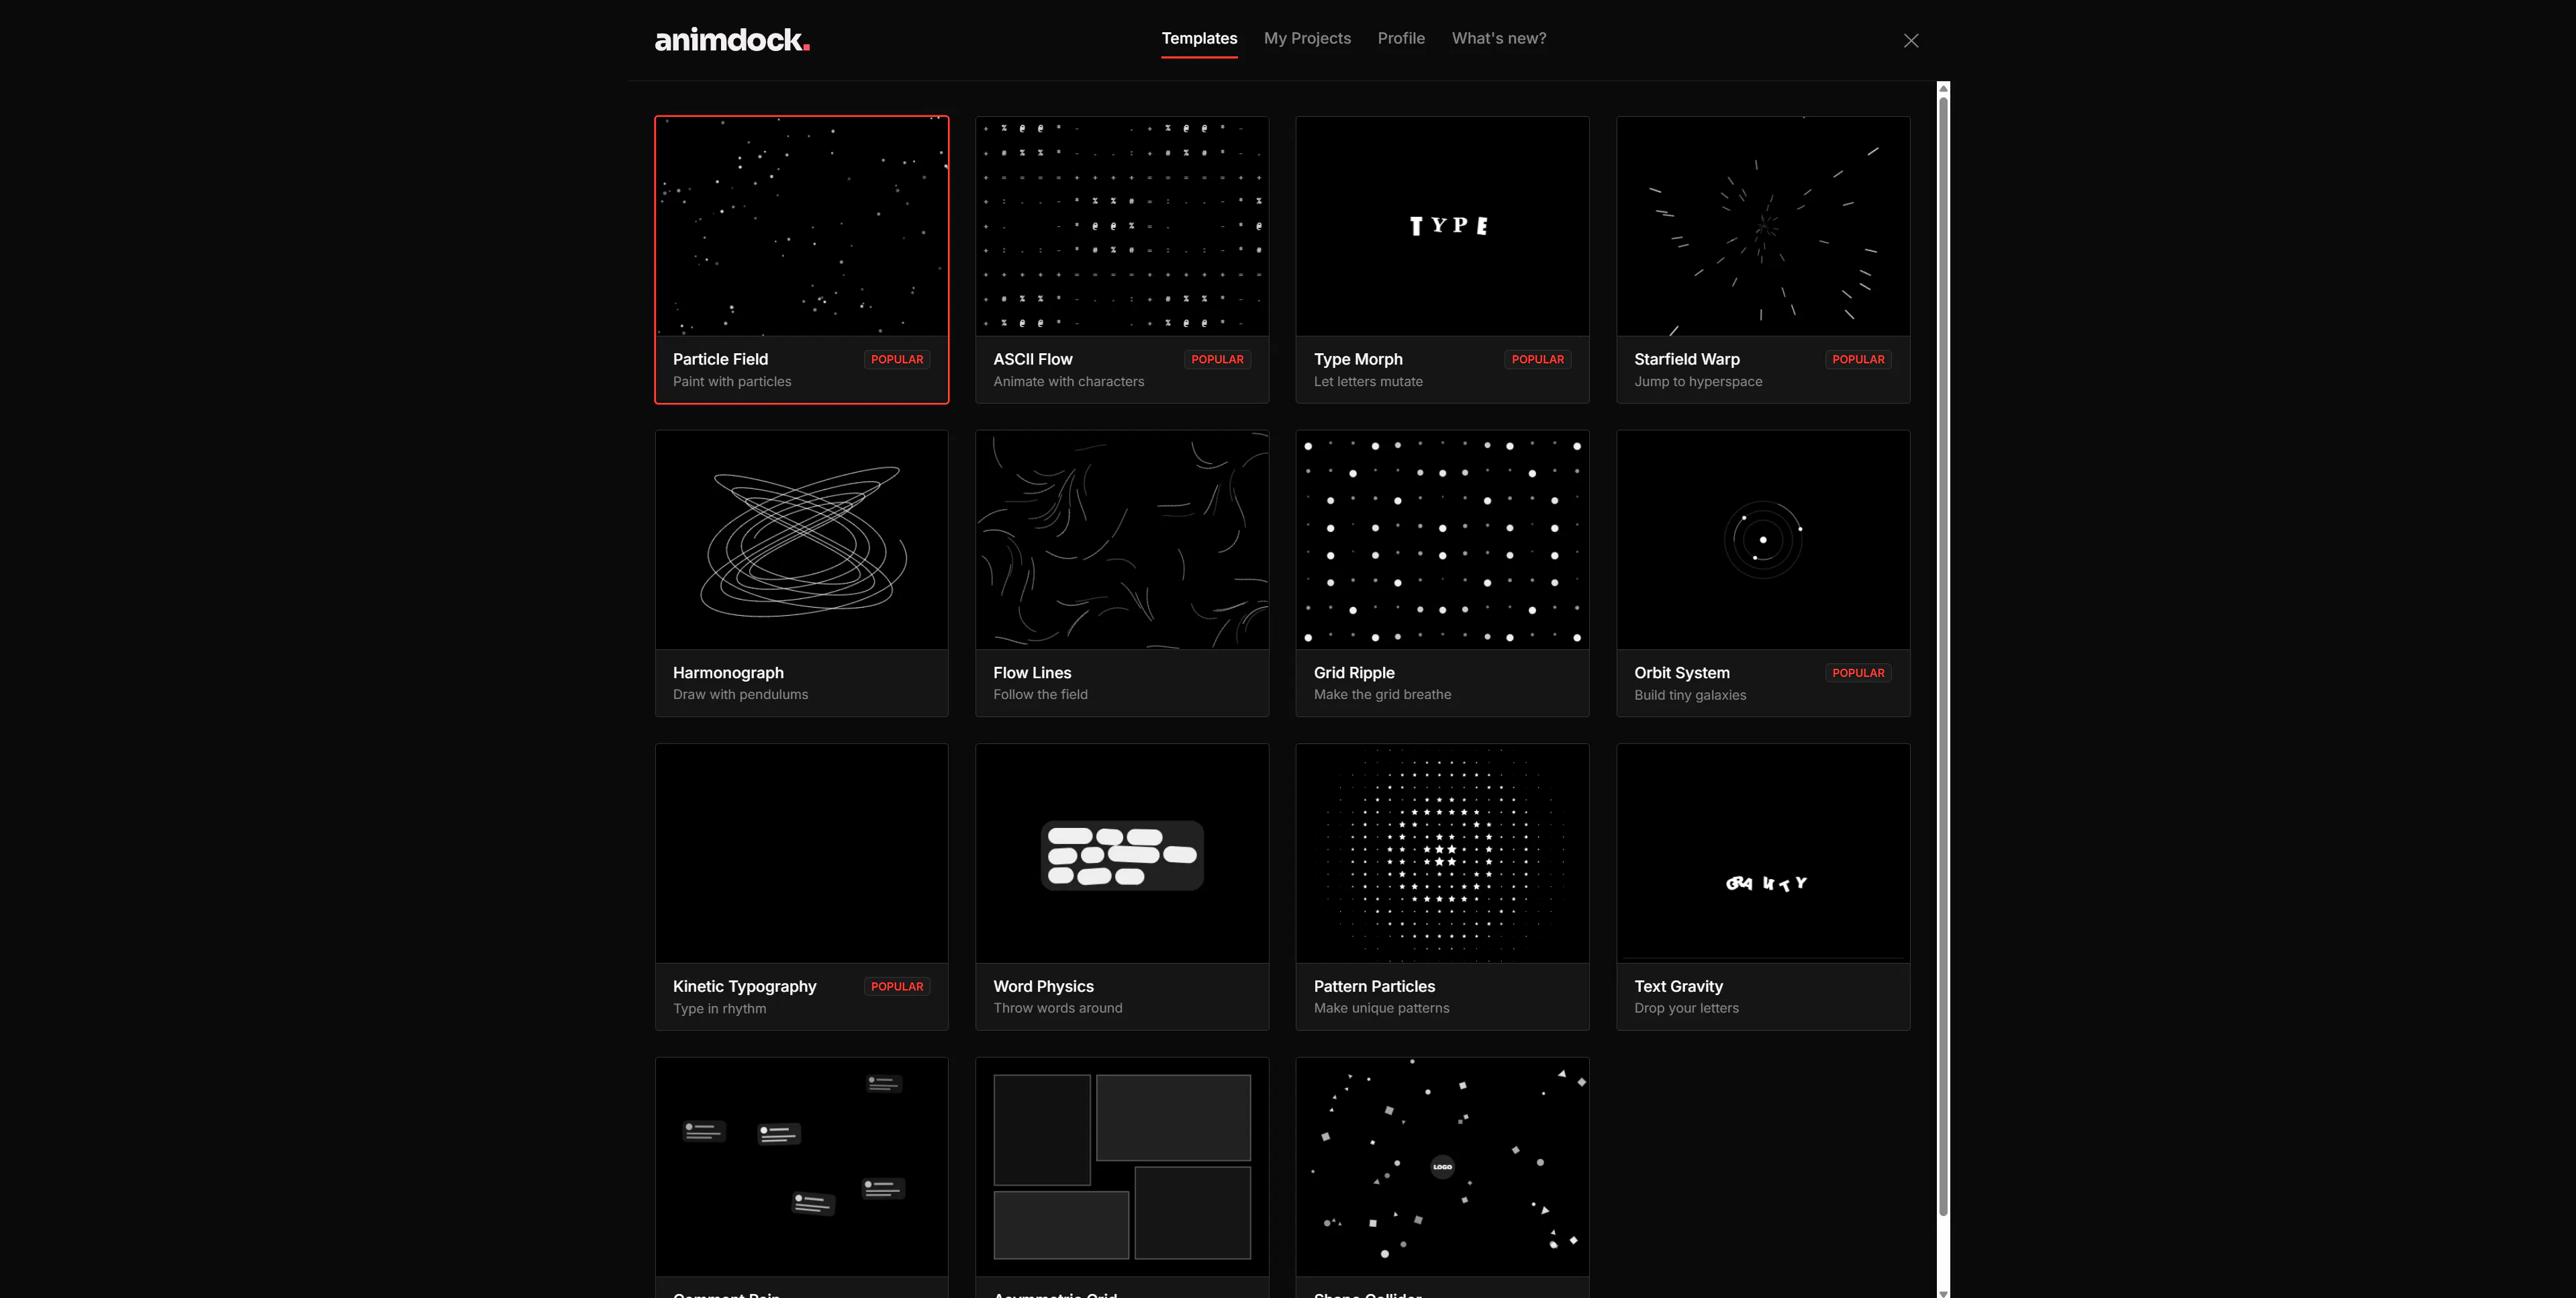
Task: Click the Word Physics title text
Action: [1043, 986]
